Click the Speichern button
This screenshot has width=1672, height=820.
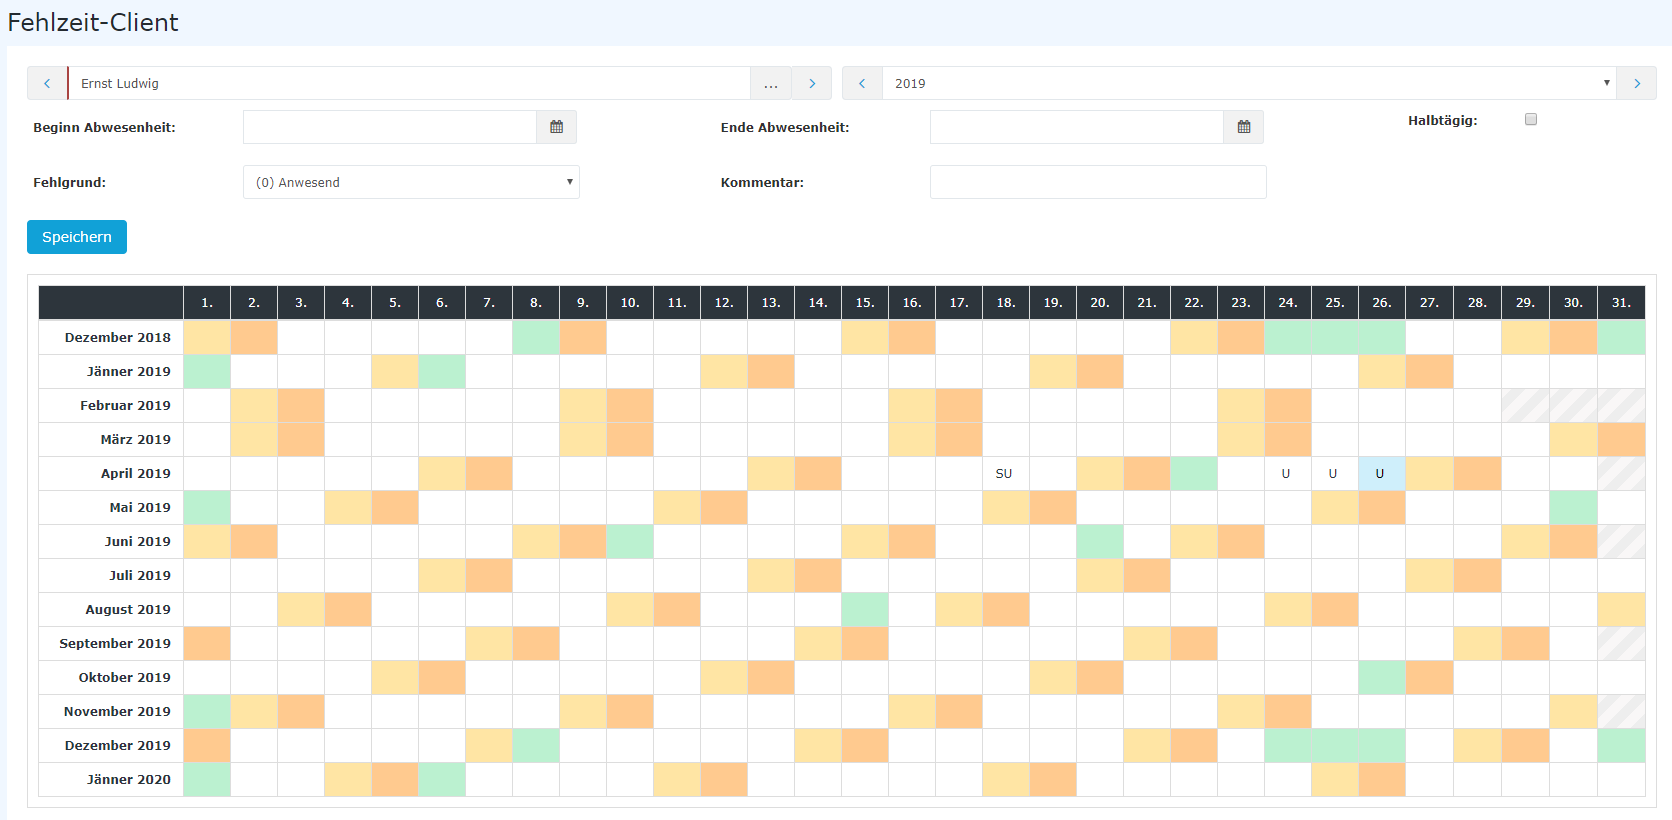77,237
